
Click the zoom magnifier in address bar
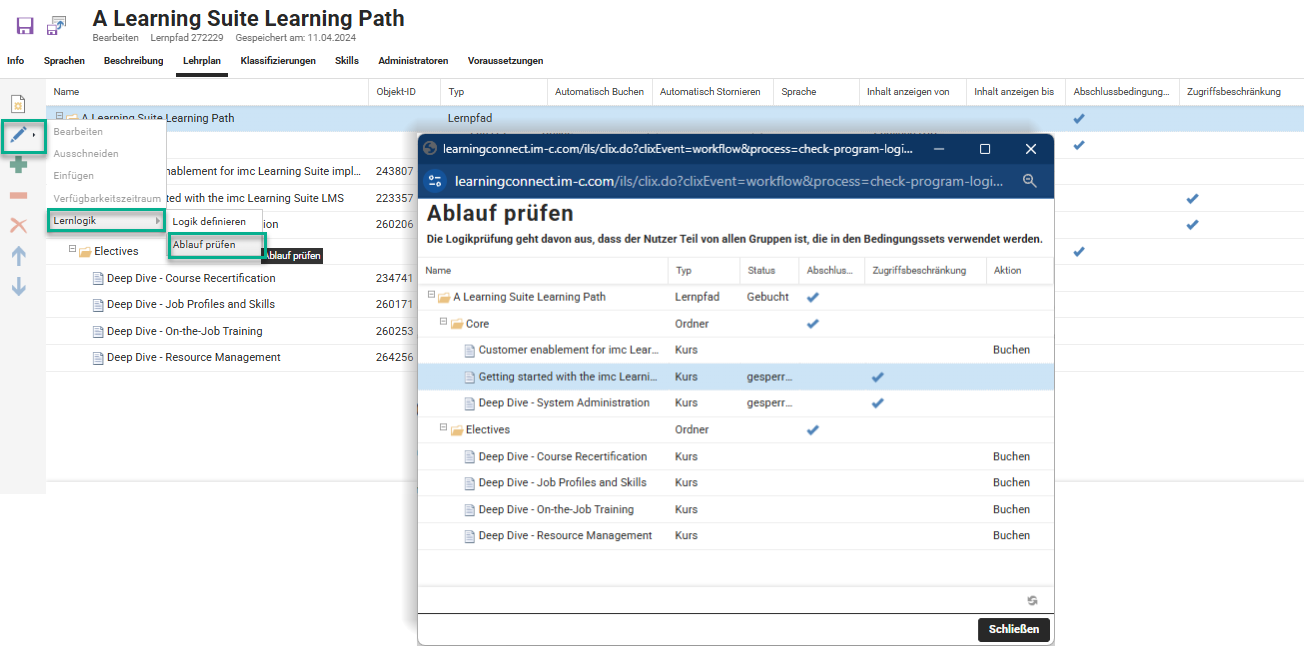[x=1030, y=181]
